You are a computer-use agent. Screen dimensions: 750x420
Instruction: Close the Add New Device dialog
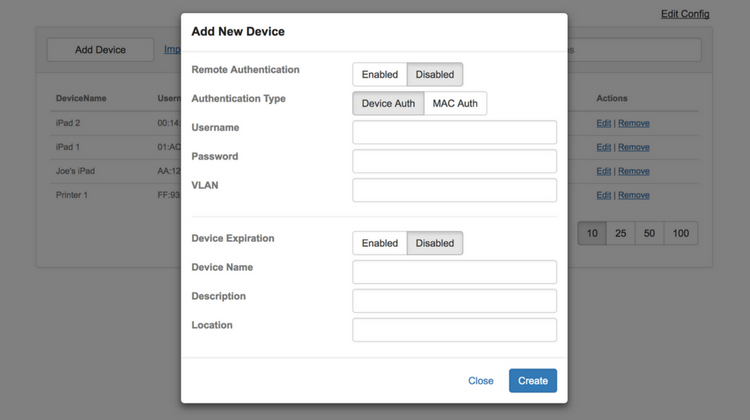(x=481, y=381)
